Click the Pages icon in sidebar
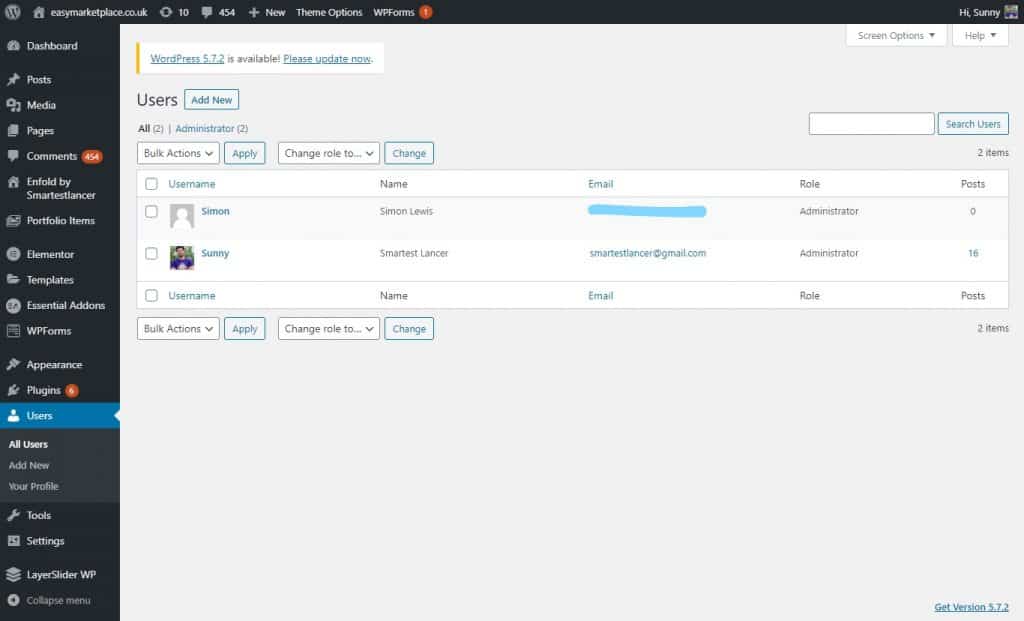 click(13, 131)
